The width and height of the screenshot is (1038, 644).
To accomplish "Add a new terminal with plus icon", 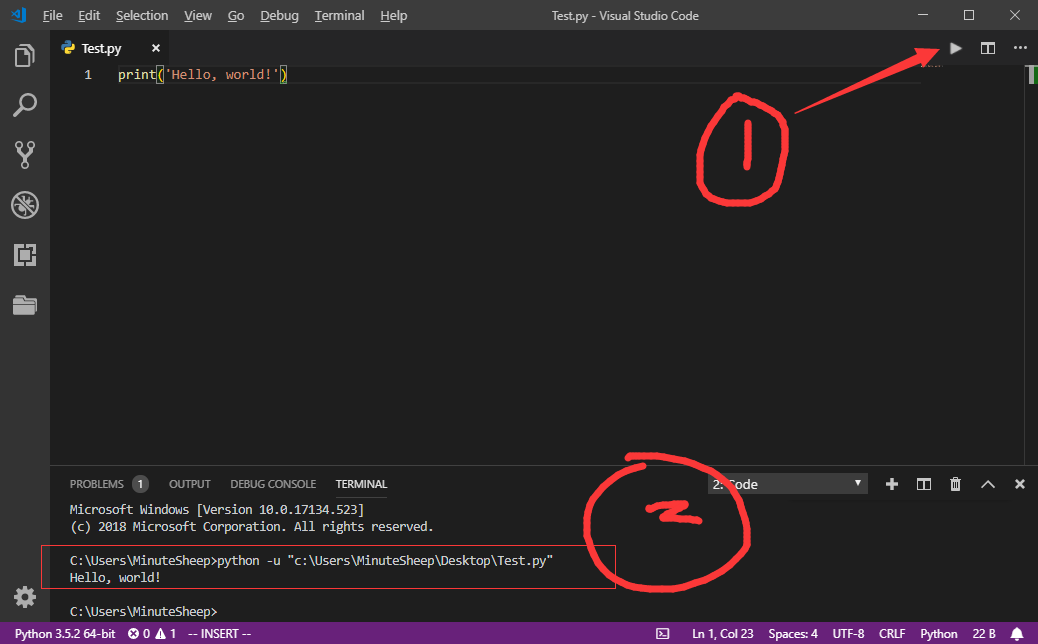I will click(892, 484).
